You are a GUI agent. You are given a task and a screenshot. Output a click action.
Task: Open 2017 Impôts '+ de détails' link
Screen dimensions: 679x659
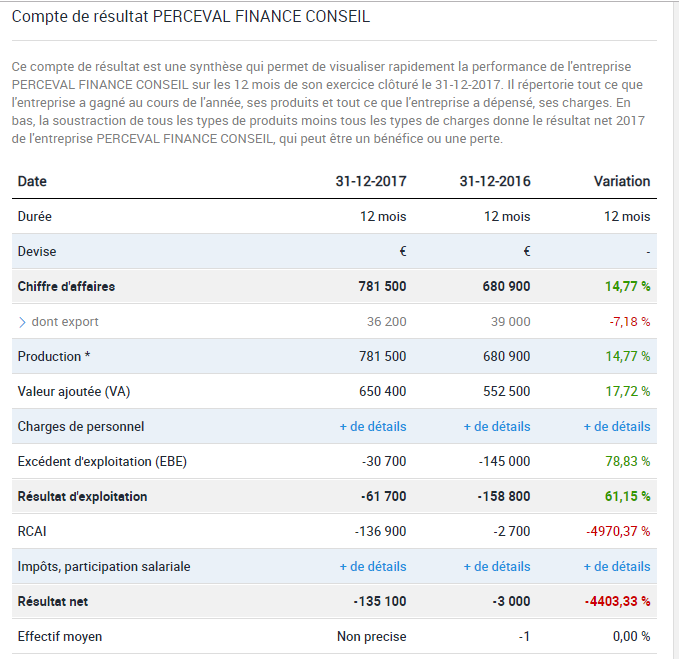pos(373,566)
